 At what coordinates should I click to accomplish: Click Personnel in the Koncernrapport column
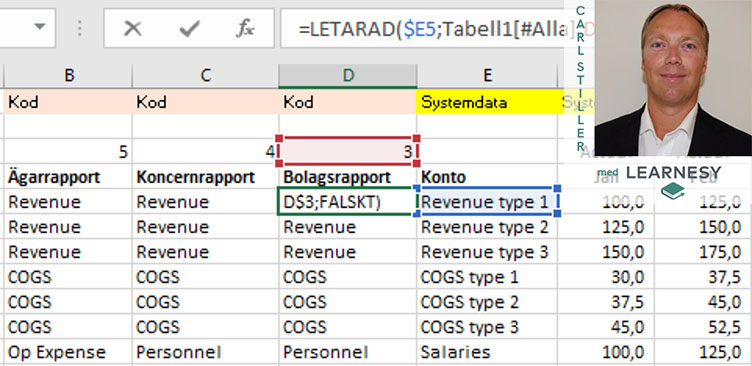(205, 352)
